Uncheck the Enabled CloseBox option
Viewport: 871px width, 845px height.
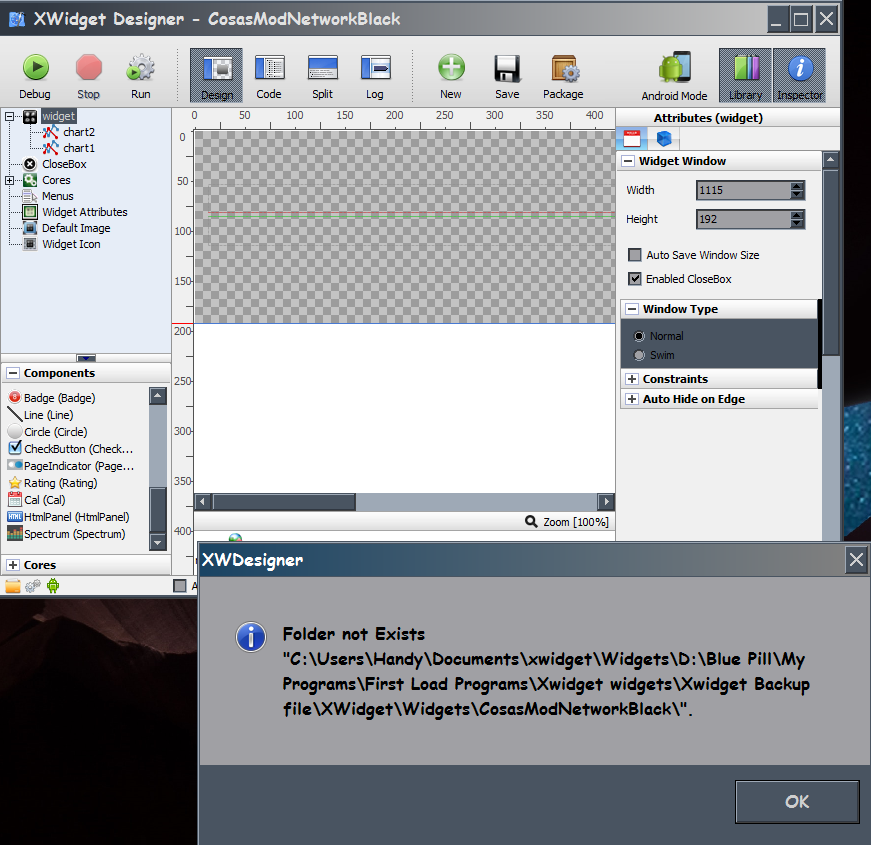(x=634, y=279)
